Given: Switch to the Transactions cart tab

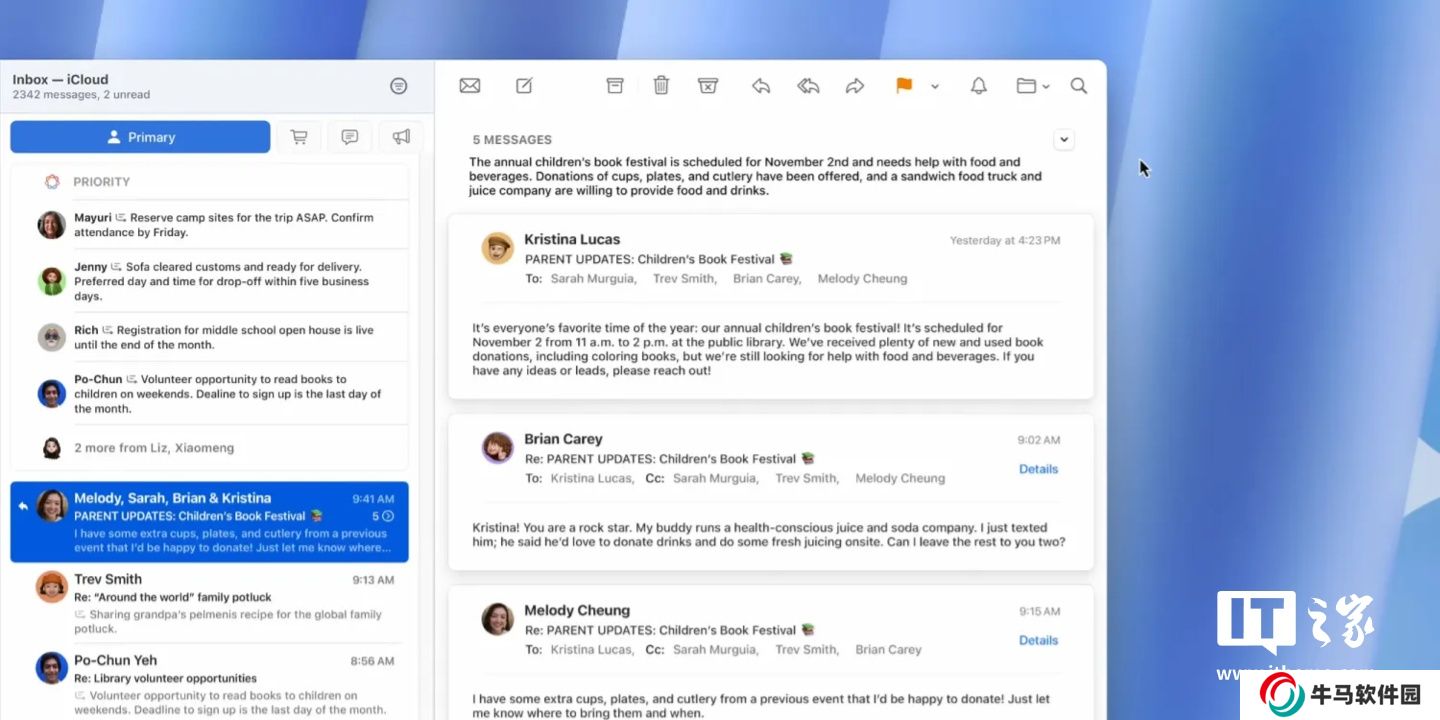Looking at the screenshot, I should (298, 137).
